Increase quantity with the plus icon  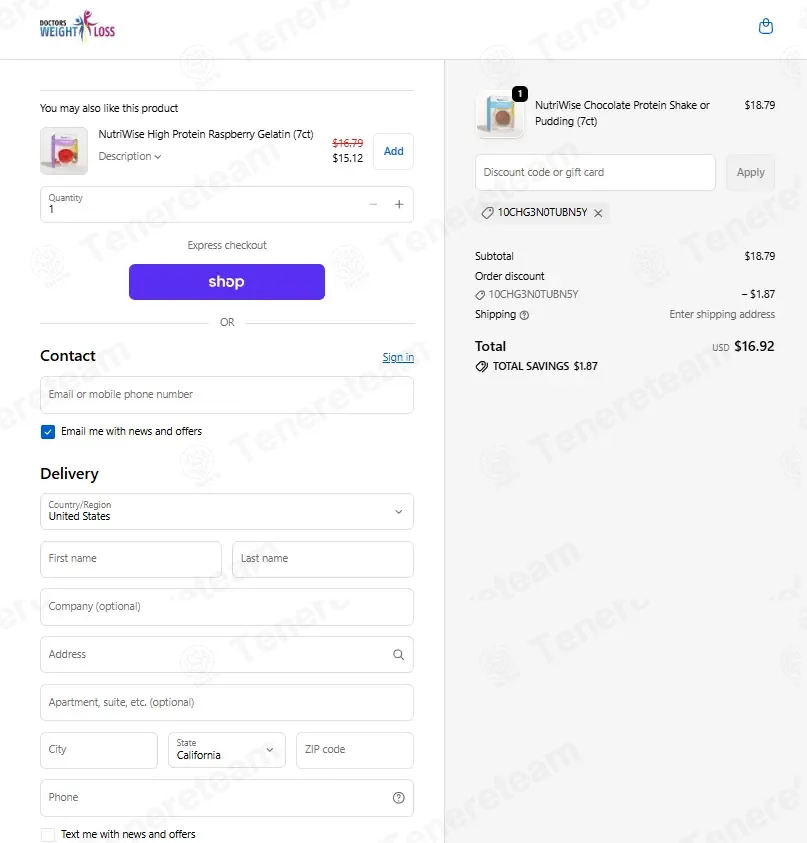399,204
